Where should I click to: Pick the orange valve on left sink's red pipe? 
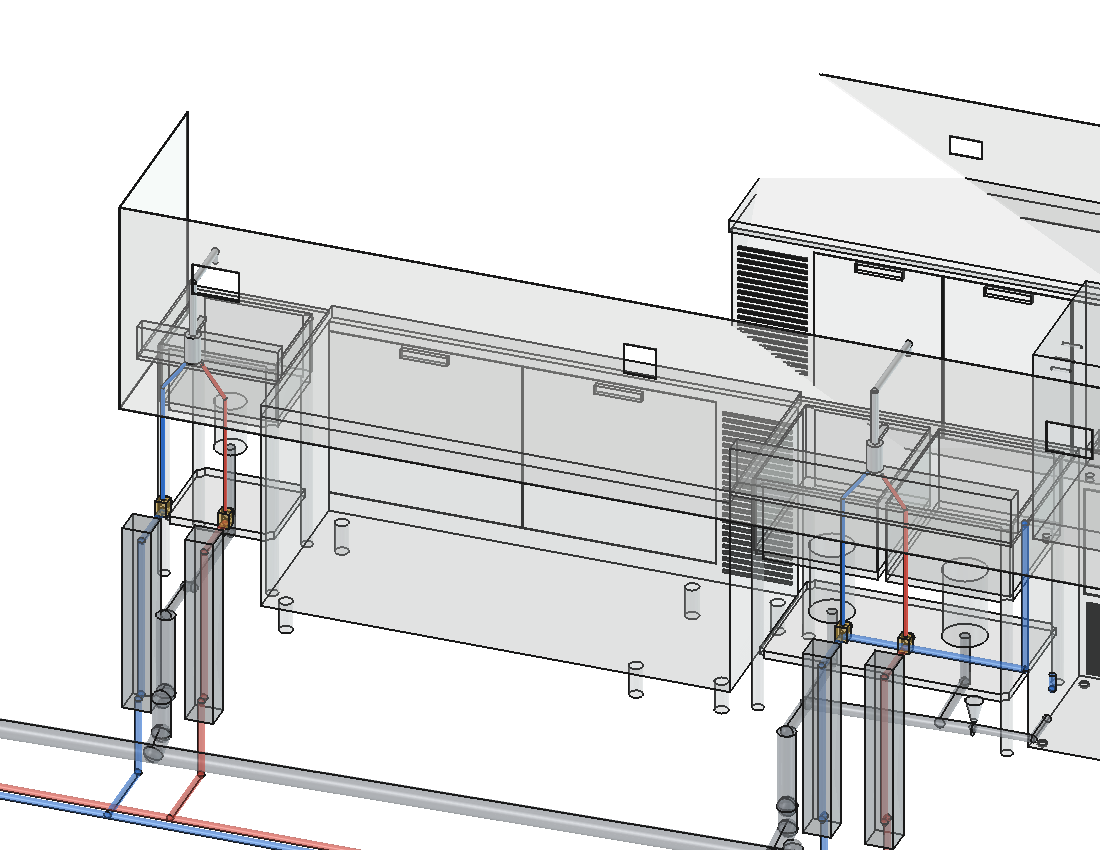pyautogui.click(x=225, y=518)
